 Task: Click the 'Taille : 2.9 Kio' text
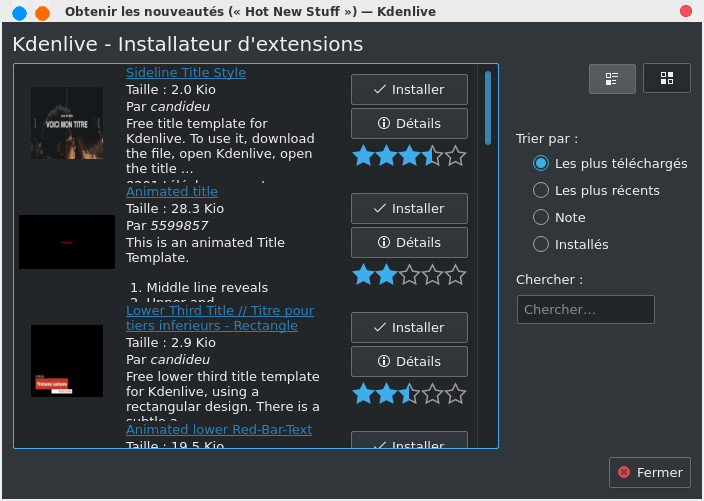coord(171,343)
